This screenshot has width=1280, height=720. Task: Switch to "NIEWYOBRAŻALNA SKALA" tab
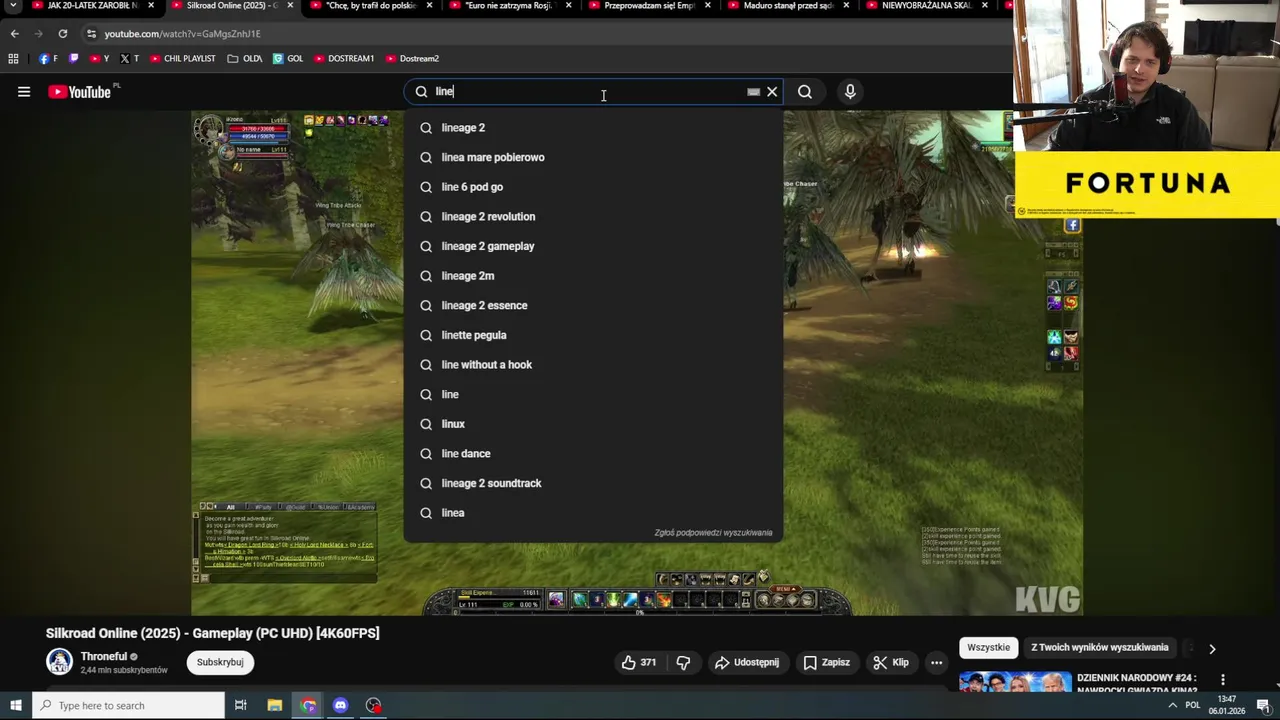[x=925, y=6]
